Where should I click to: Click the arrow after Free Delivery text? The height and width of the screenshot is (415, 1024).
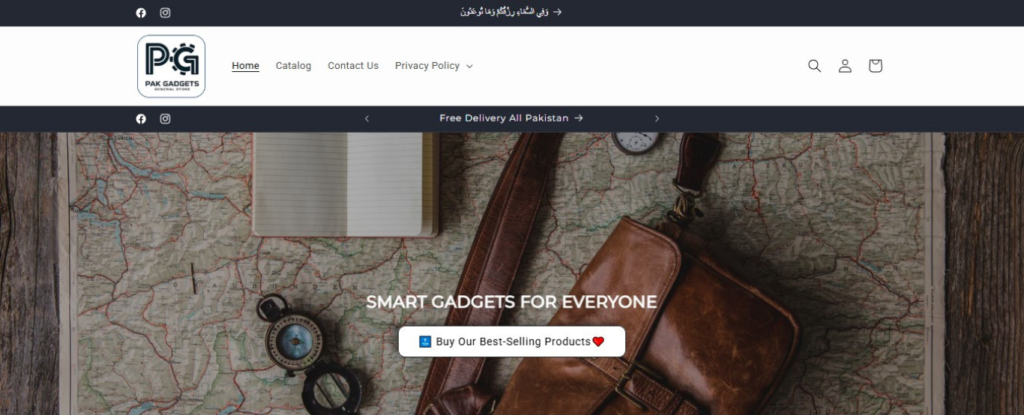(x=579, y=118)
